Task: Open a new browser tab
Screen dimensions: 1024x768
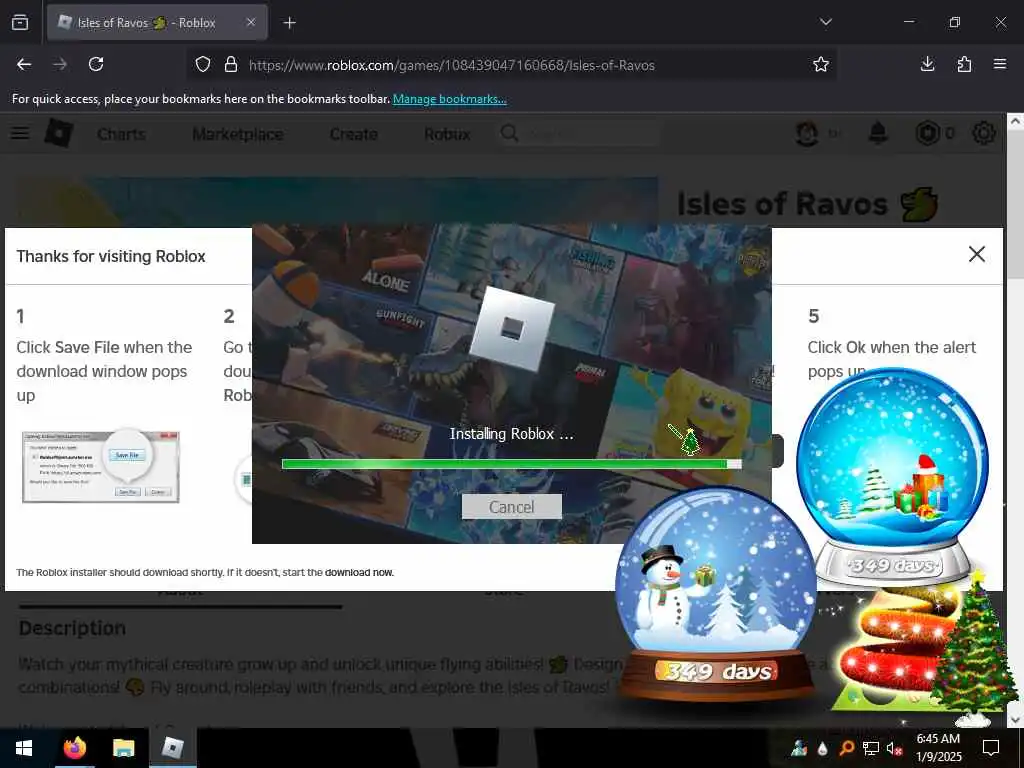Action: [289, 23]
